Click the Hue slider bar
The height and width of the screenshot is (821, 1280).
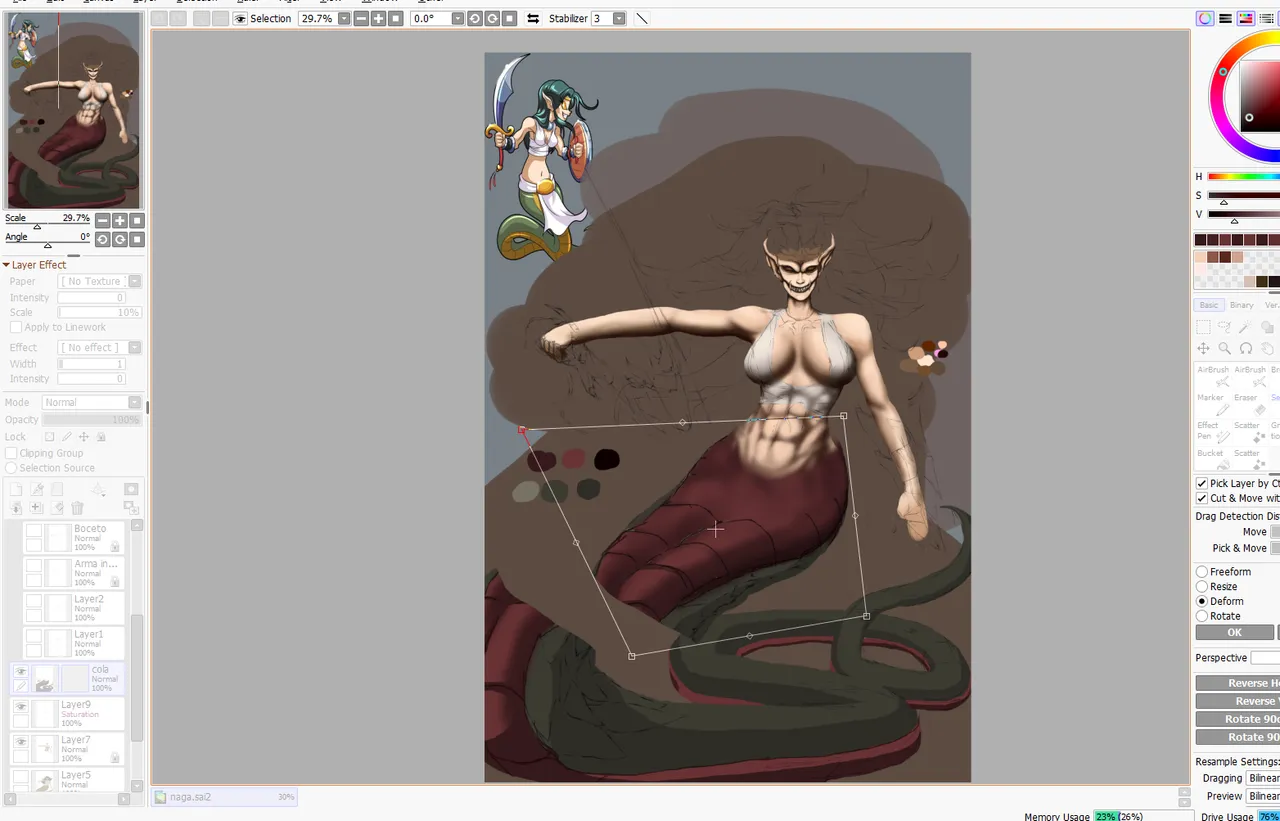(x=1243, y=177)
